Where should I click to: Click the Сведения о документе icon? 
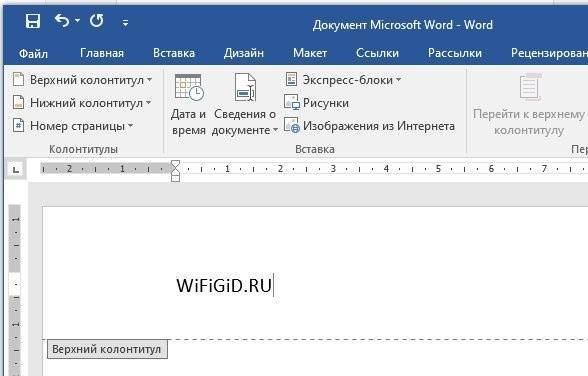pyautogui.click(x=245, y=87)
